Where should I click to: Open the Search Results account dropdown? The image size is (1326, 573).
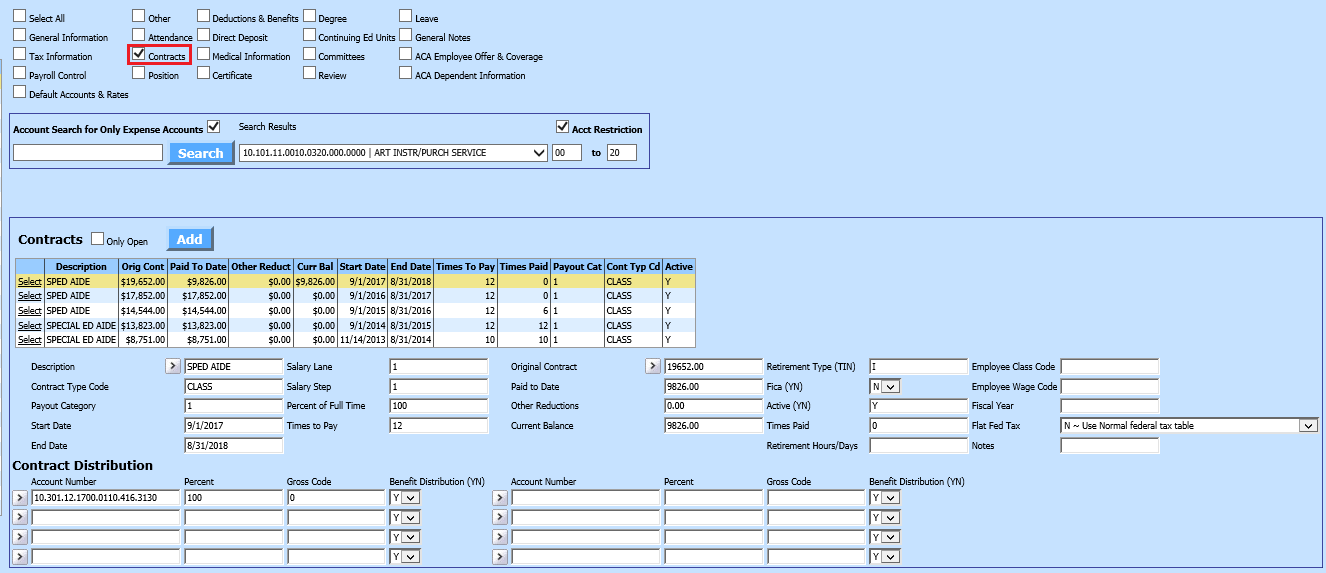coord(393,153)
